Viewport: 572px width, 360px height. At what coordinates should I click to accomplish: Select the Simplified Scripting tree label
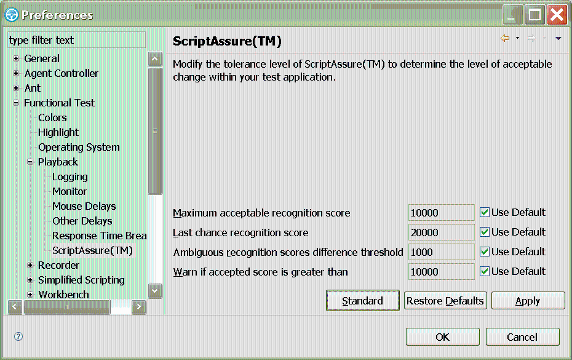point(81,280)
